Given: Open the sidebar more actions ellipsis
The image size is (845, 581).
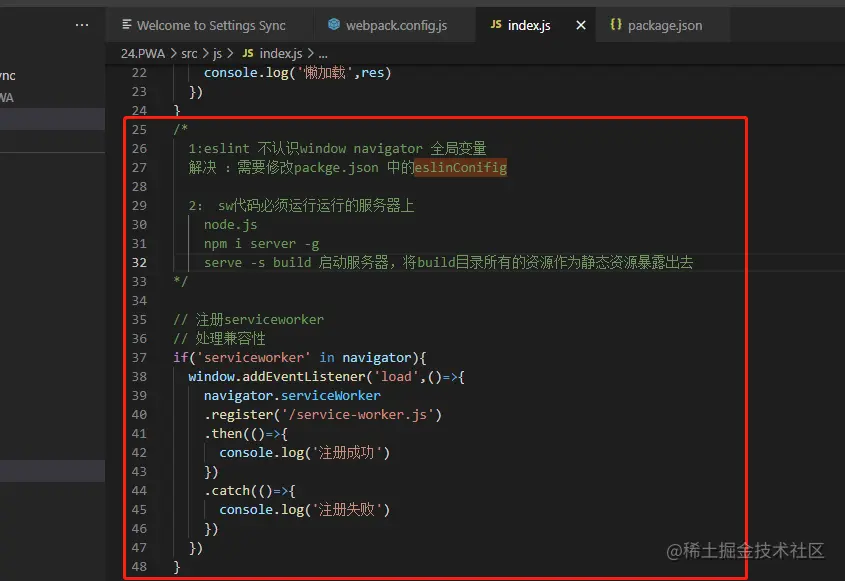Looking at the screenshot, I should click(x=82, y=25).
